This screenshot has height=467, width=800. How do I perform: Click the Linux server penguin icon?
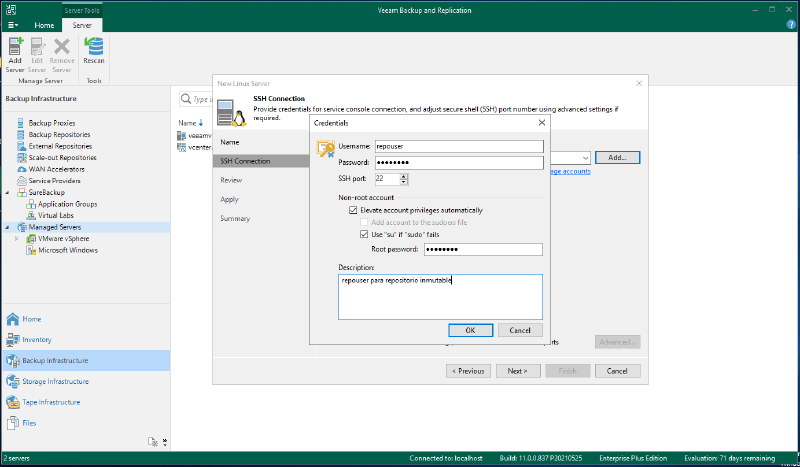click(231, 113)
